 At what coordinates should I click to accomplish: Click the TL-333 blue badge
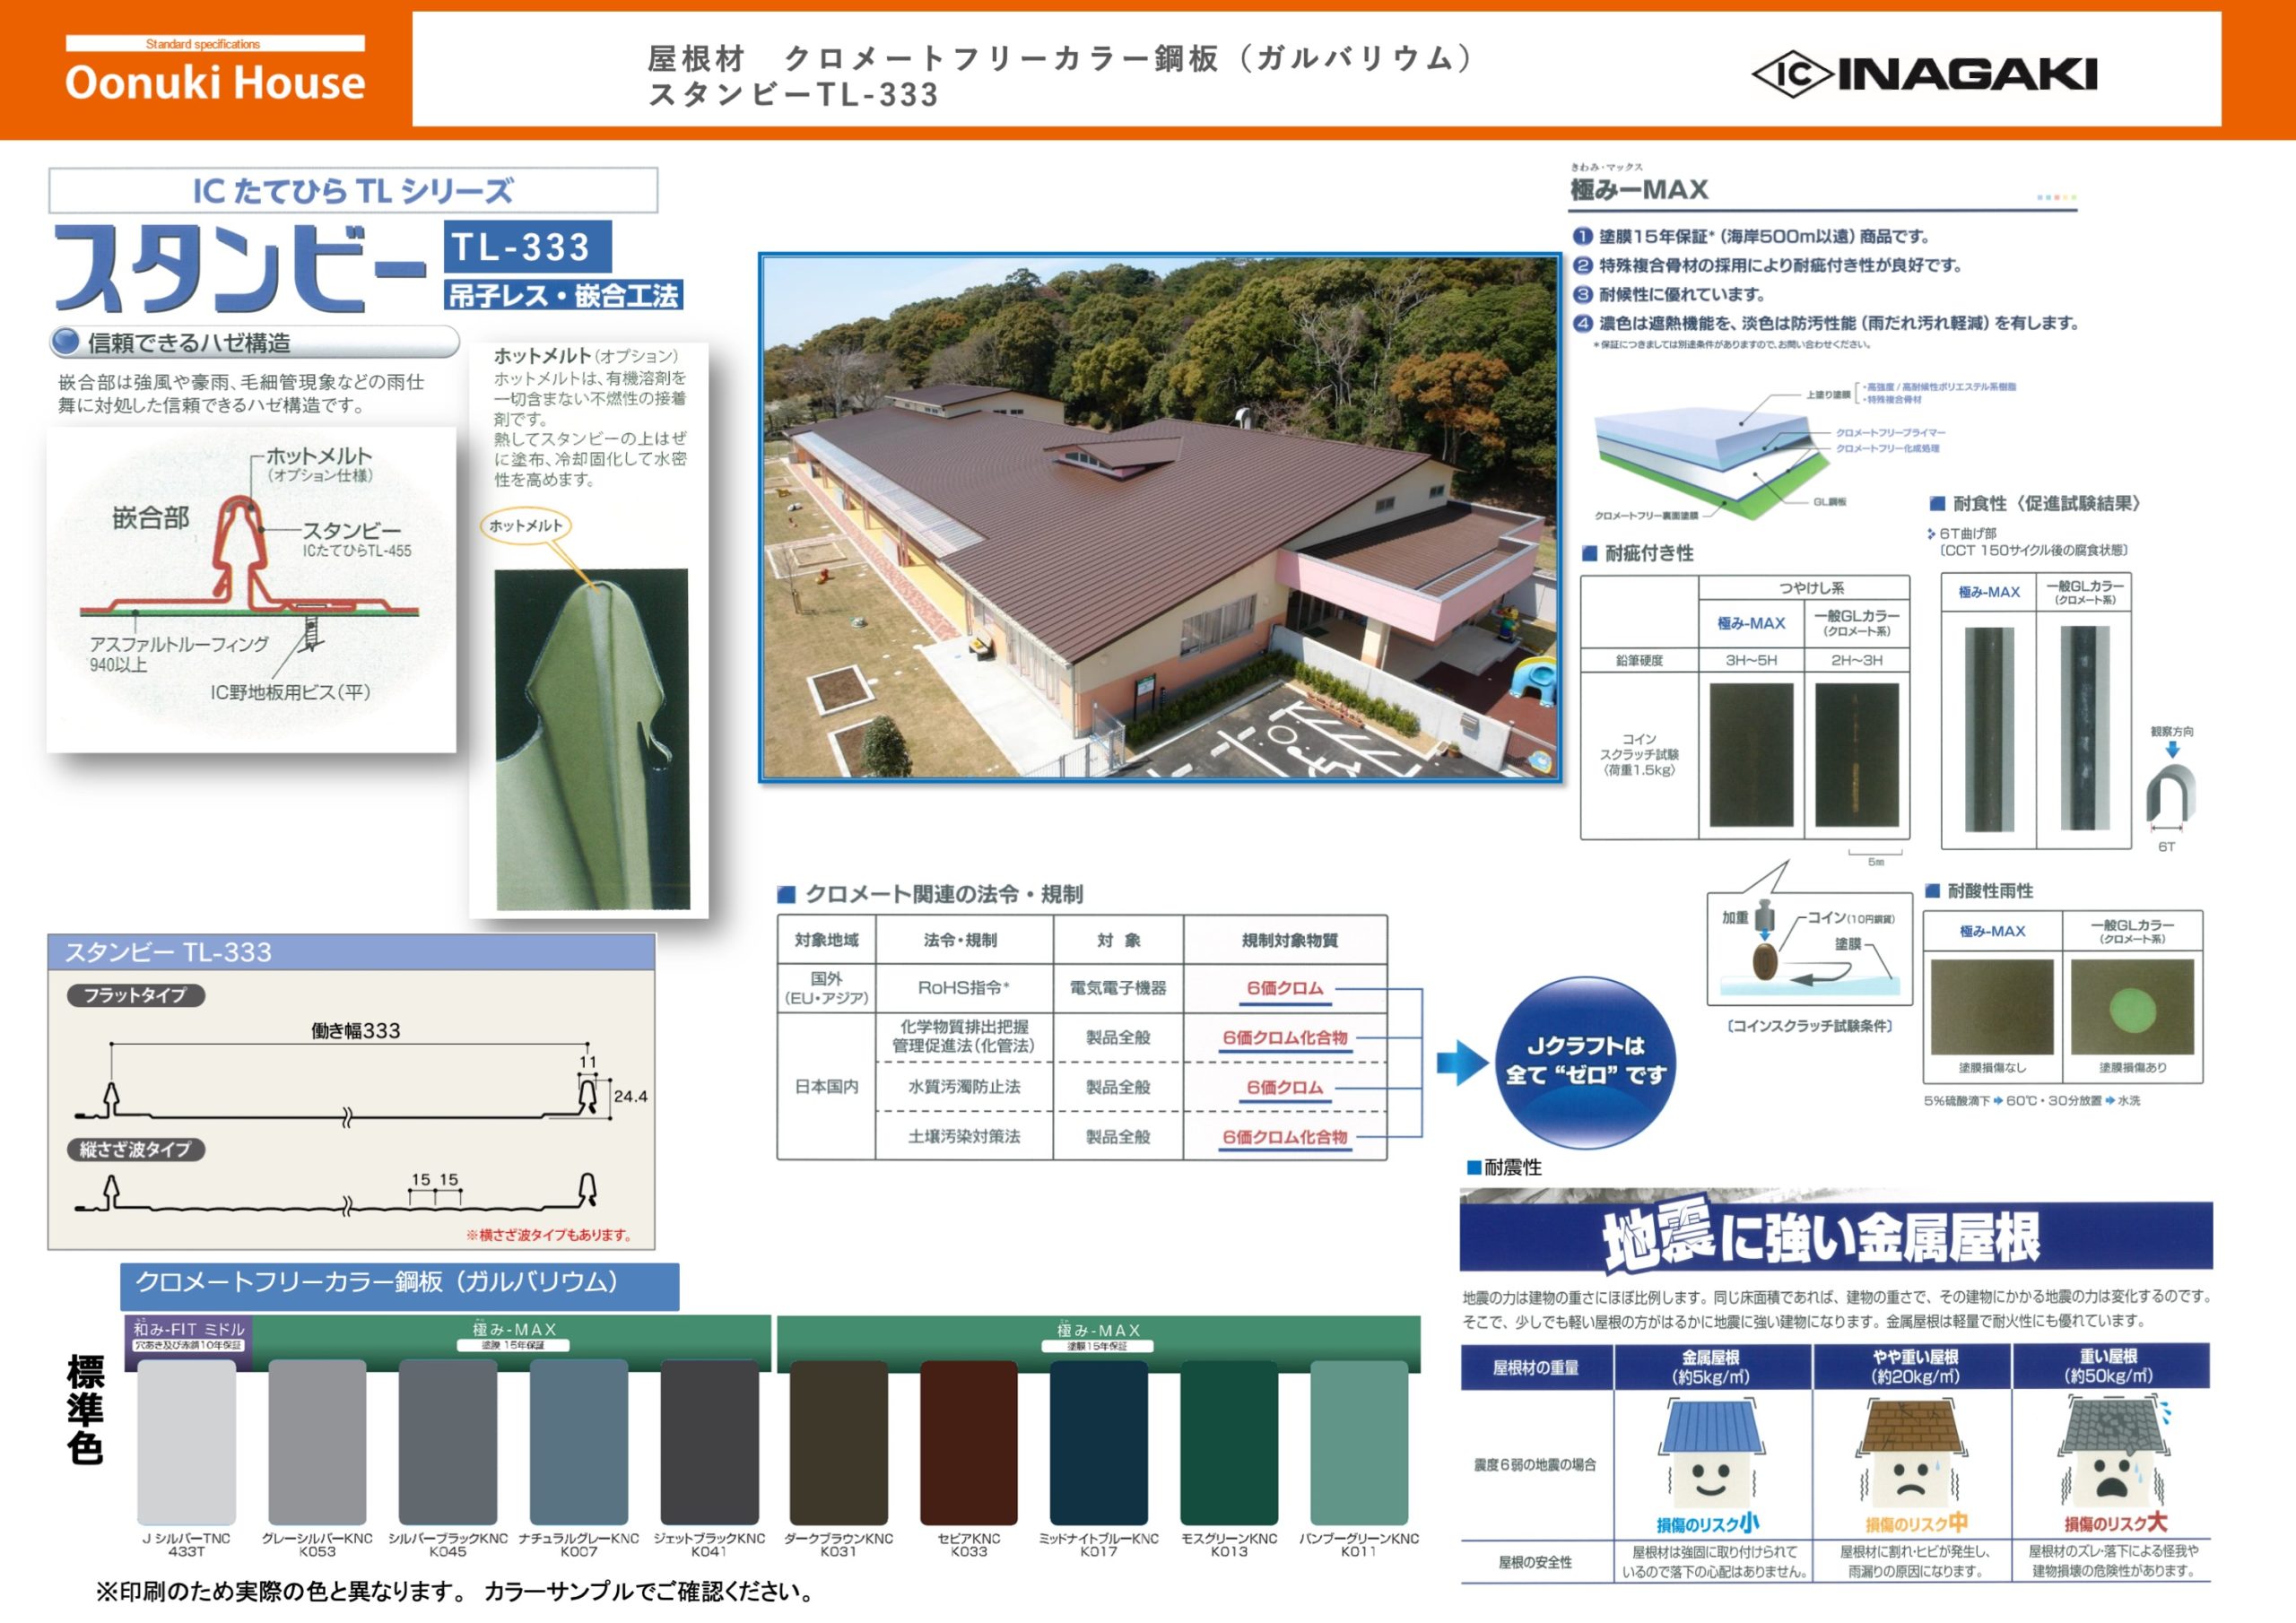pyautogui.click(x=527, y=247)
